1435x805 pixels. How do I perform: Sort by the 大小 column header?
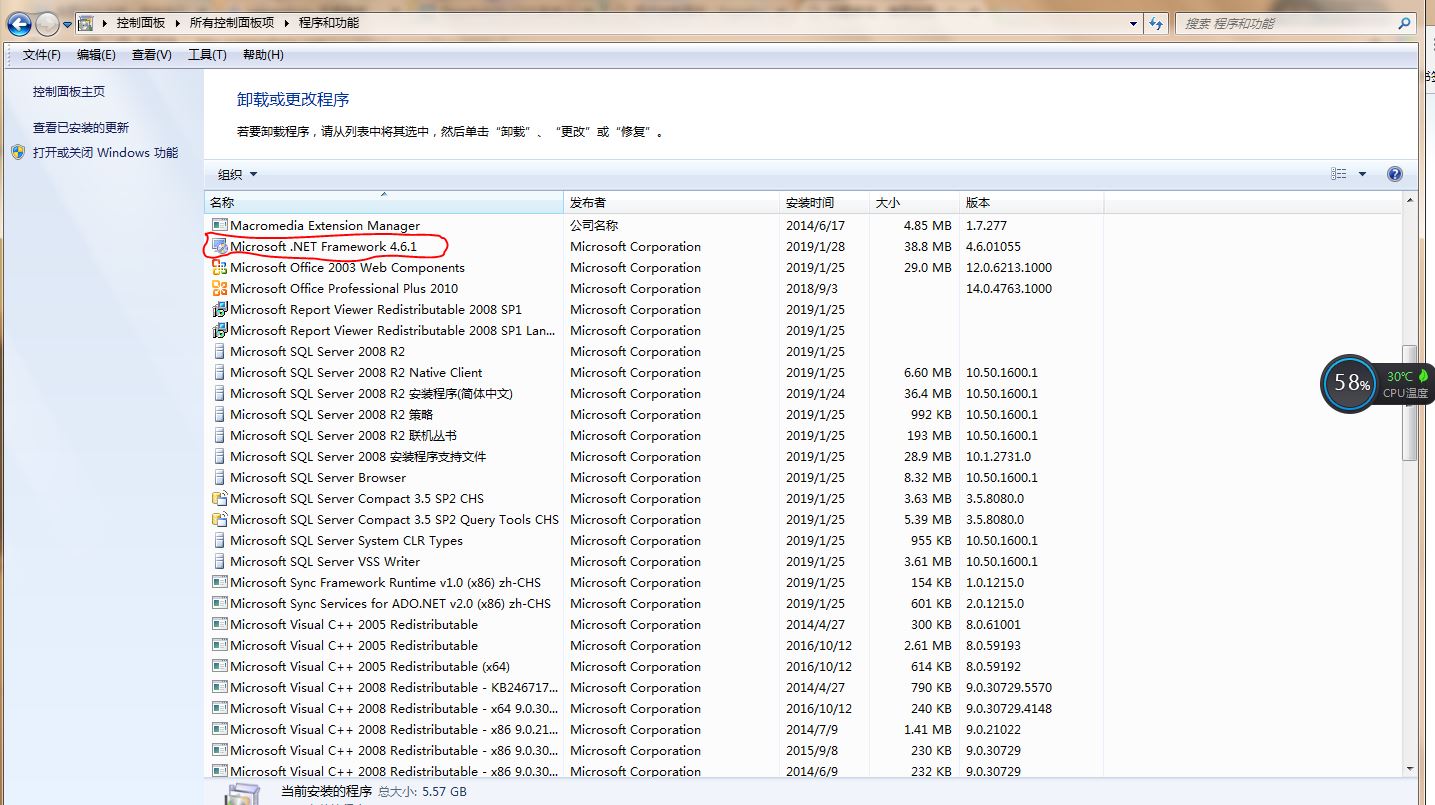[915, 203]
